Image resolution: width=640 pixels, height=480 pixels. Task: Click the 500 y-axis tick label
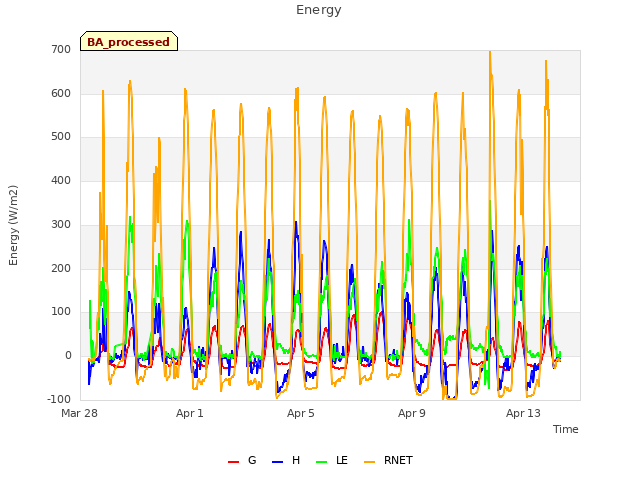pos(61,137)
